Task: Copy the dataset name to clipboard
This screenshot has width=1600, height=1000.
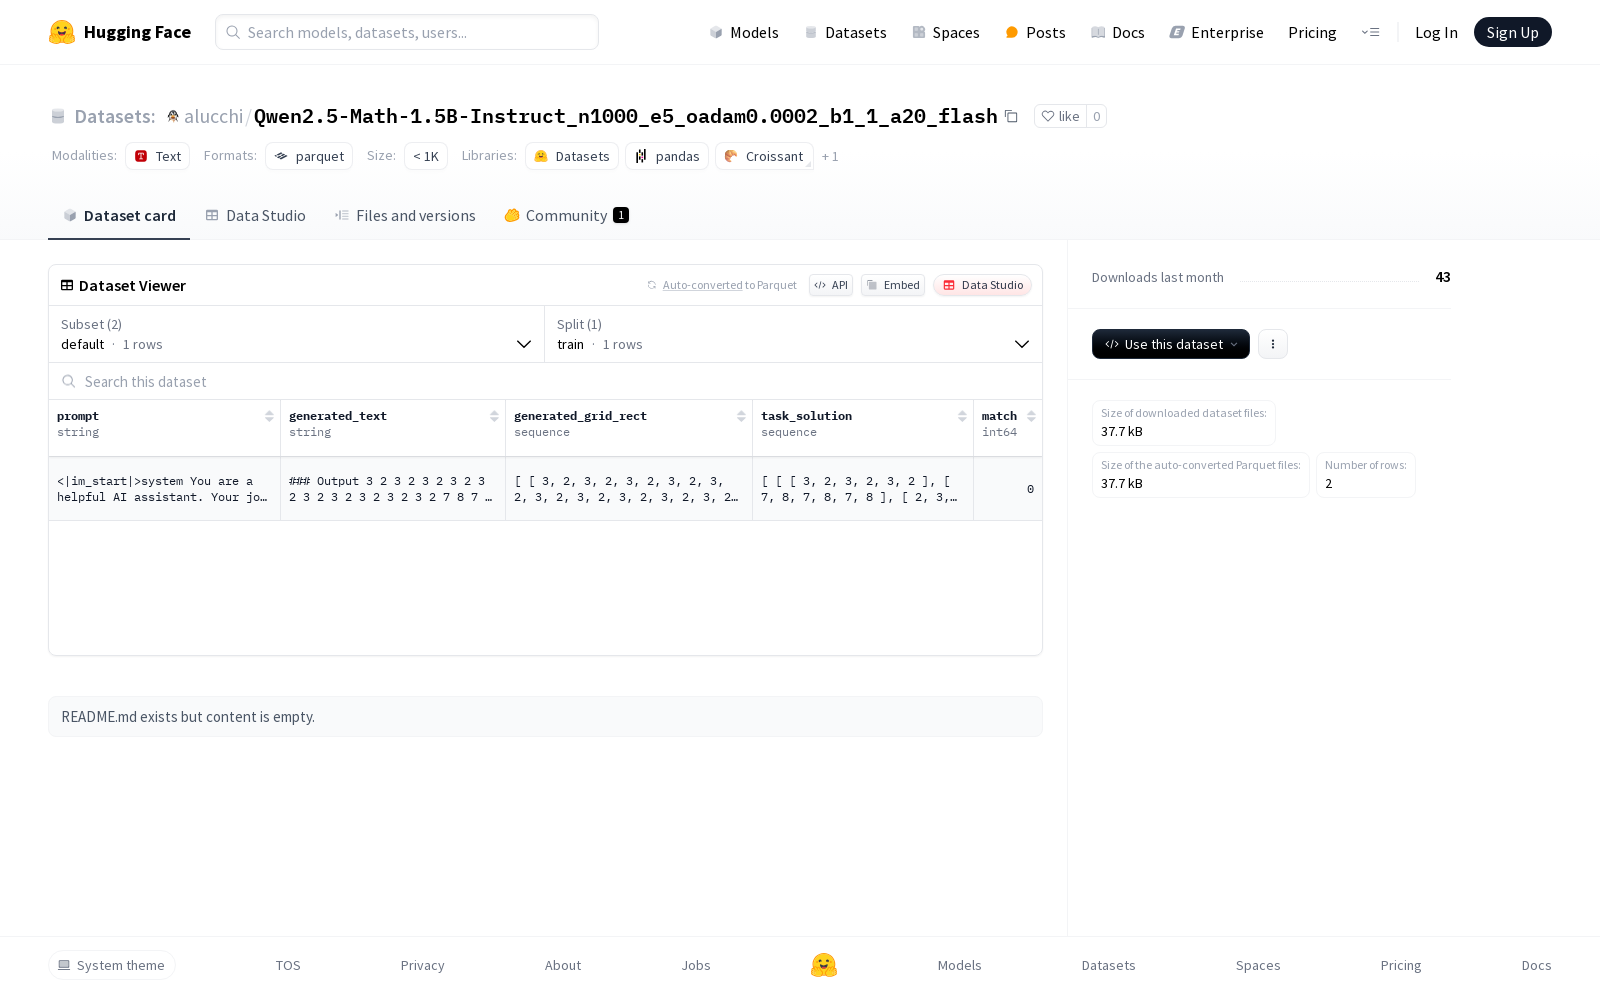Action: click(1011, 116)
